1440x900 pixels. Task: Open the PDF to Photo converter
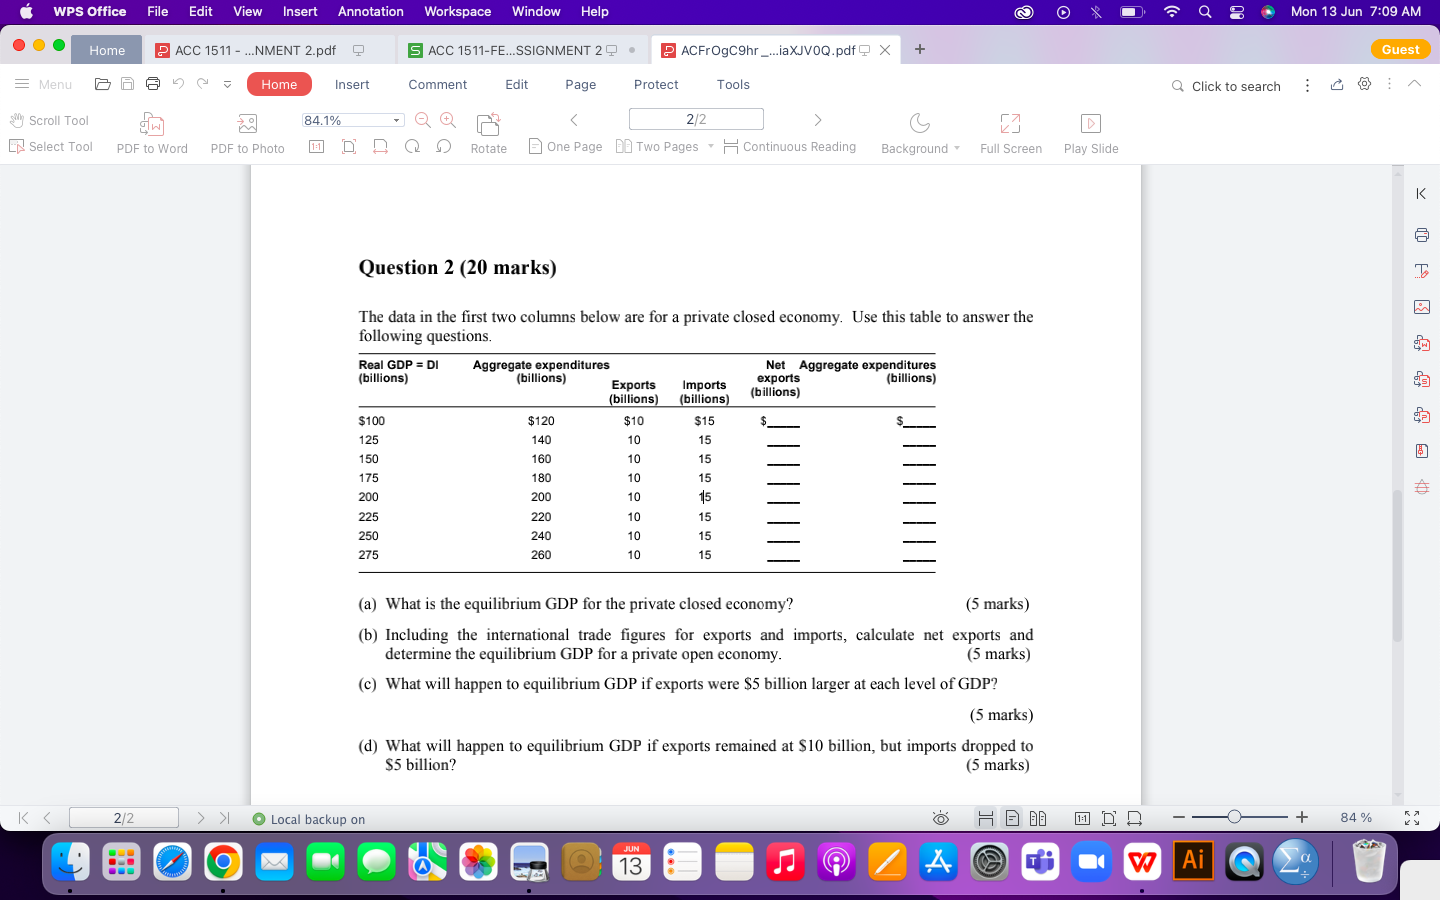pos(247,131)
